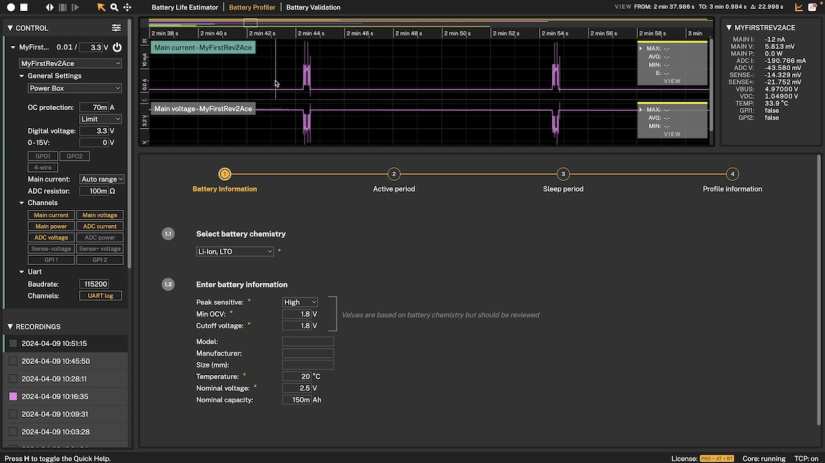825x463 pixels.
Task: Click the pink 10:16:35 recording color swatch
Action: click(13, 396)
